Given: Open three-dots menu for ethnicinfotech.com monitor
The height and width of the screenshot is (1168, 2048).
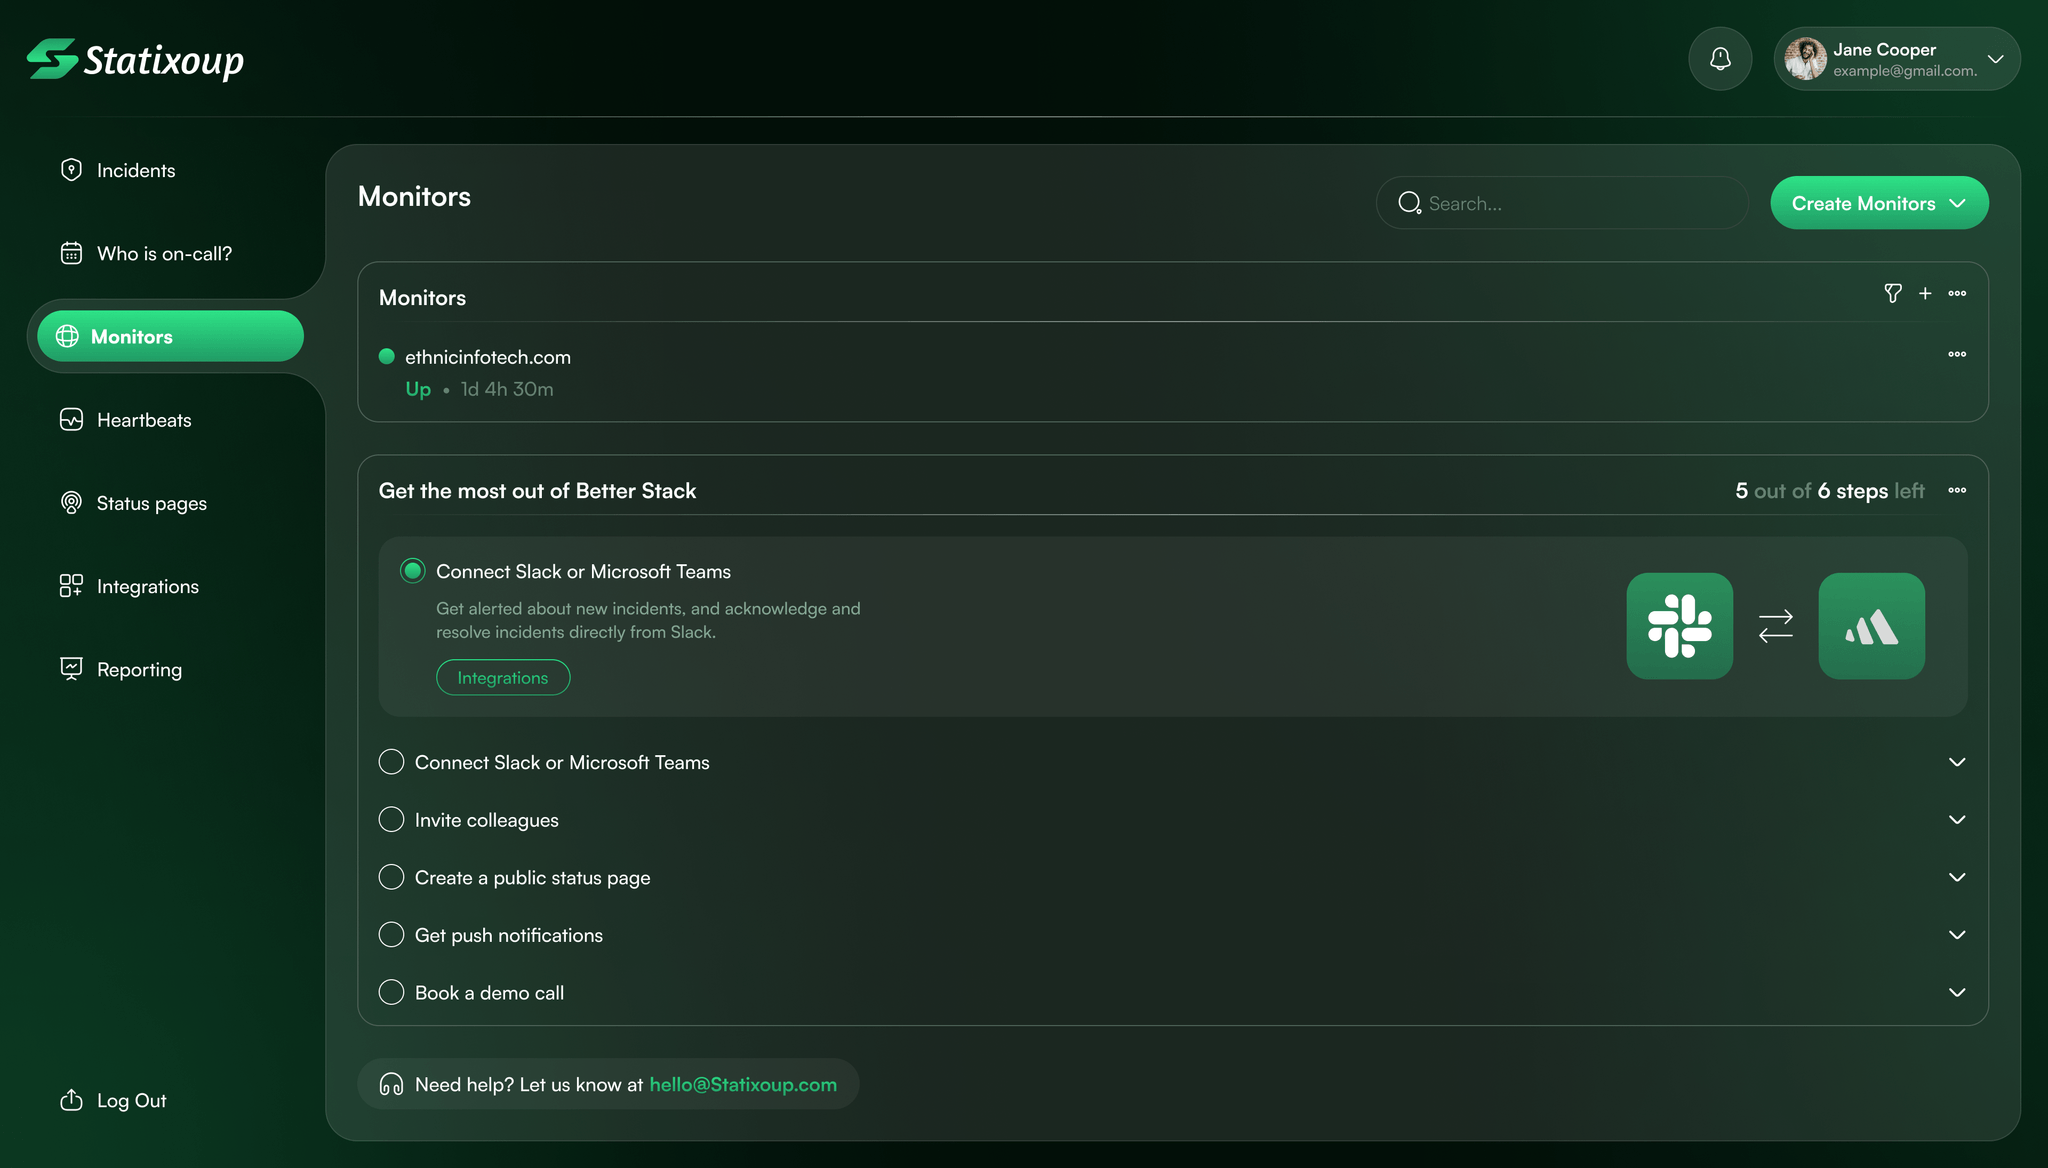Looking at the screenshot, I should (1957, 354).
